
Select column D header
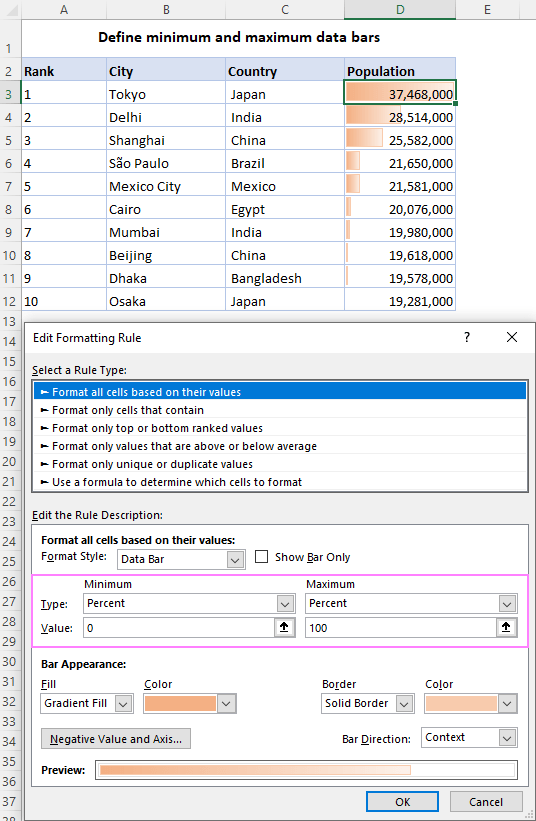coord(400,9)
